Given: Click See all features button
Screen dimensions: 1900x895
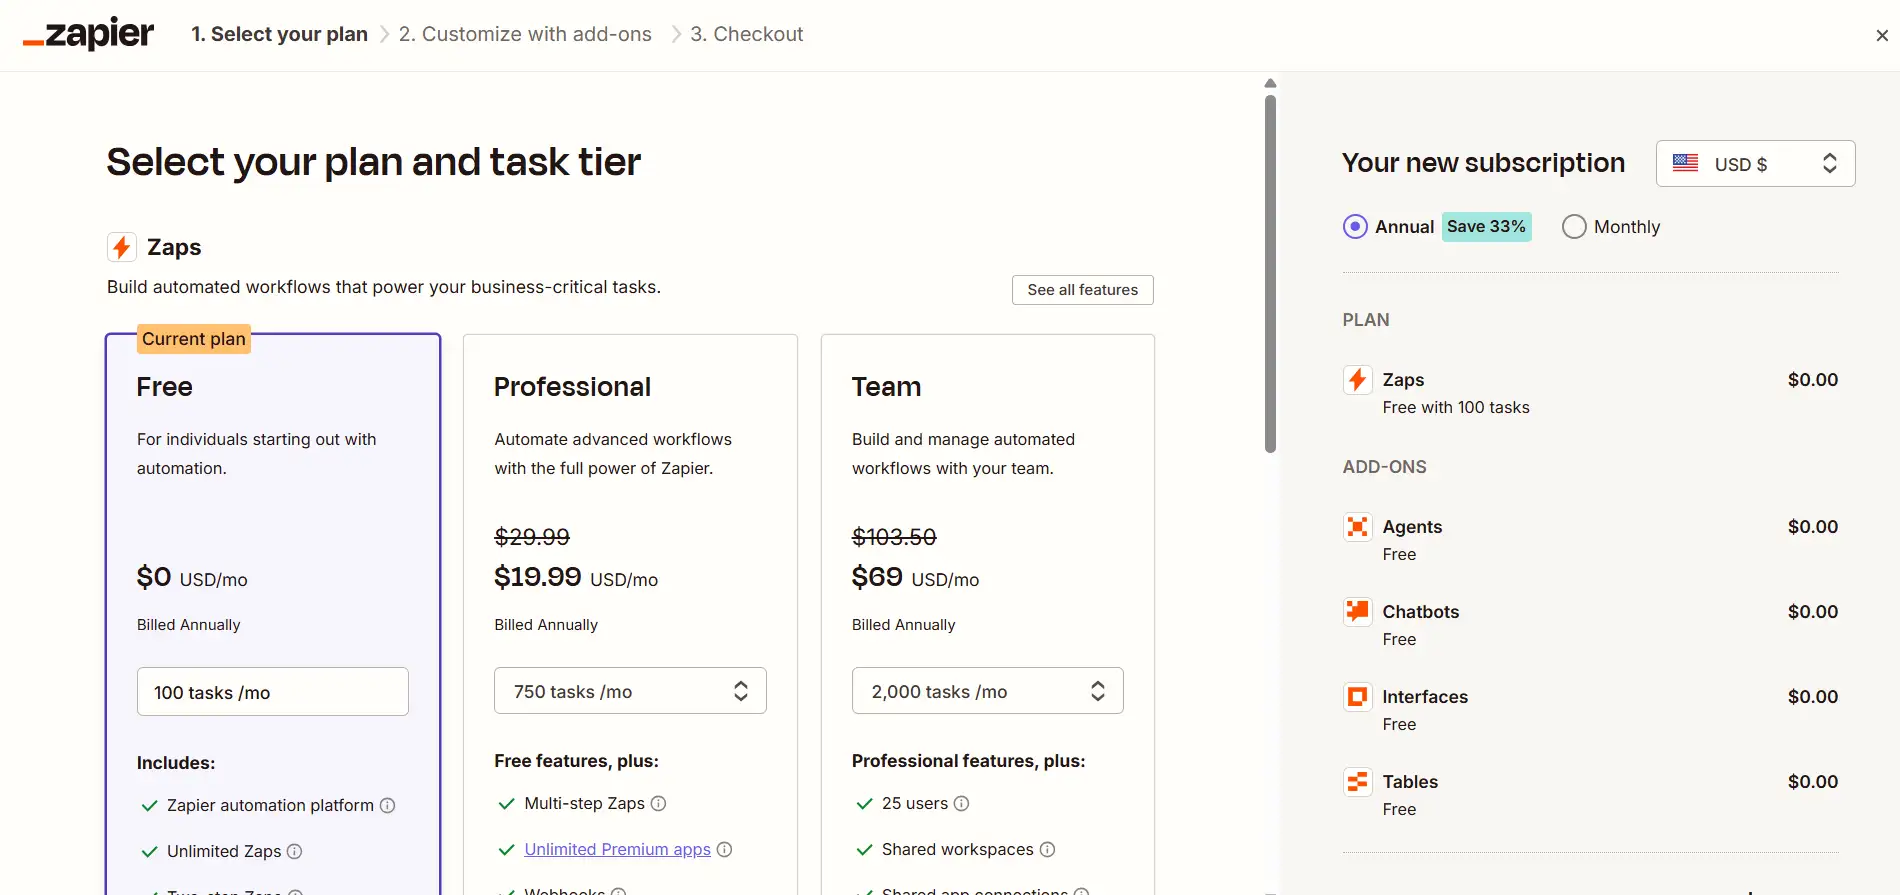Looking at the screenshot, I should (1083, 290).
